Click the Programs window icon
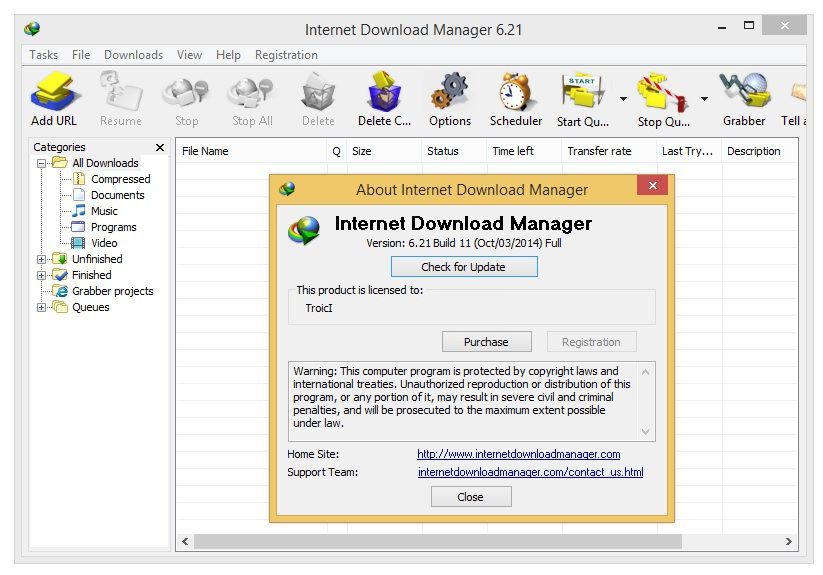 point(78,227)
